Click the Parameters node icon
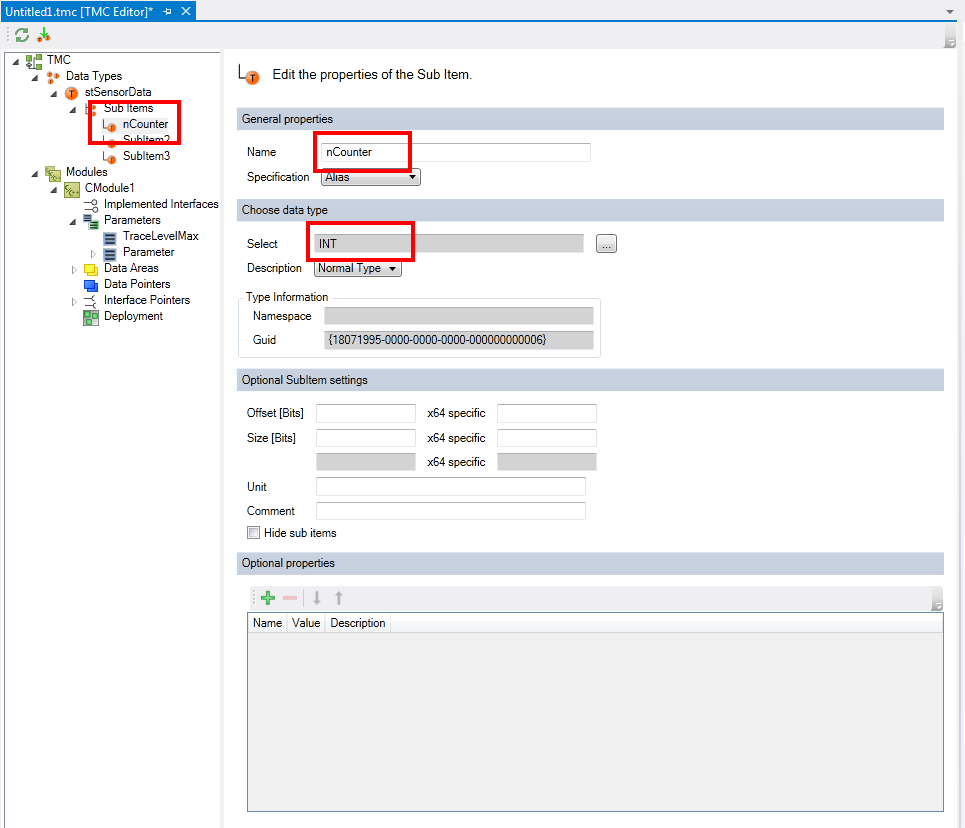This screenshot has height=828, width=965. point(91,220)
